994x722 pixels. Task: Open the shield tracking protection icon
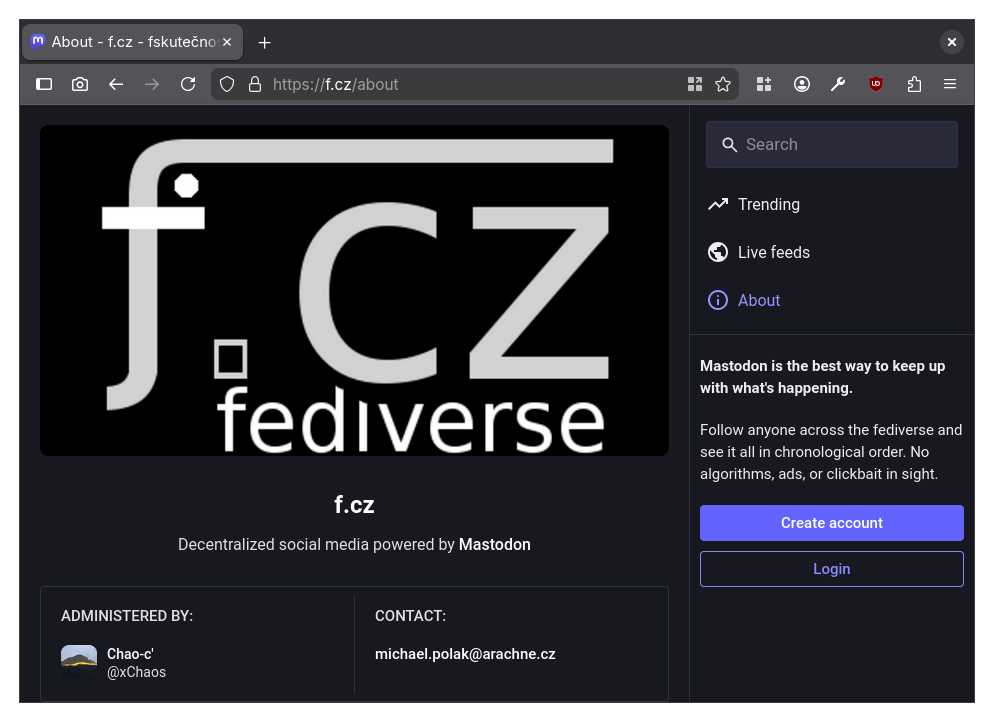pos(227,84)
